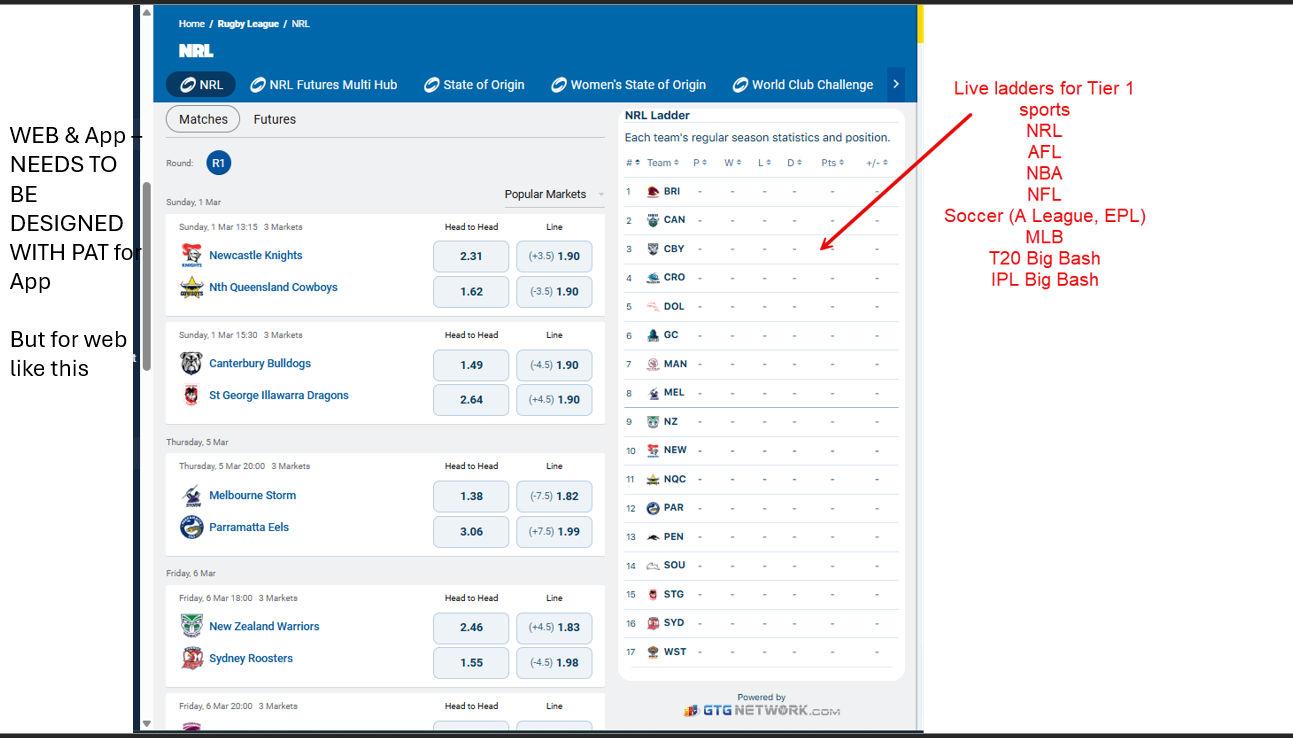This screenshot has height=738, width=1293.
Task: Open GTG Network powered-by link
Action: tap(762, 710)
